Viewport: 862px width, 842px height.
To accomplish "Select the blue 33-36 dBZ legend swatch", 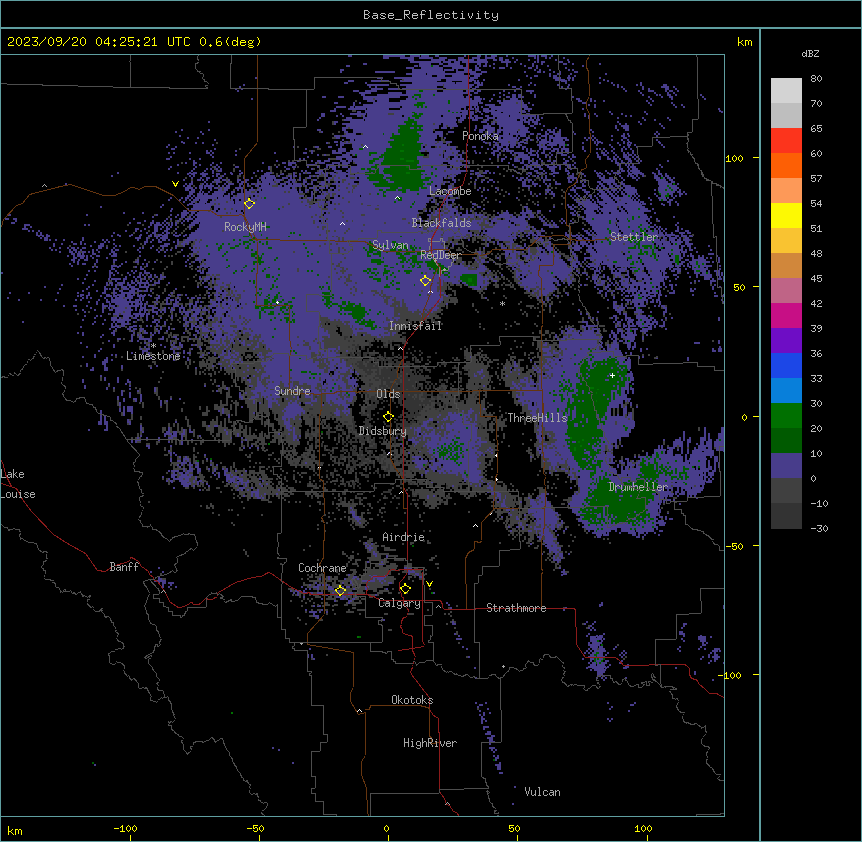I will 786,365.
